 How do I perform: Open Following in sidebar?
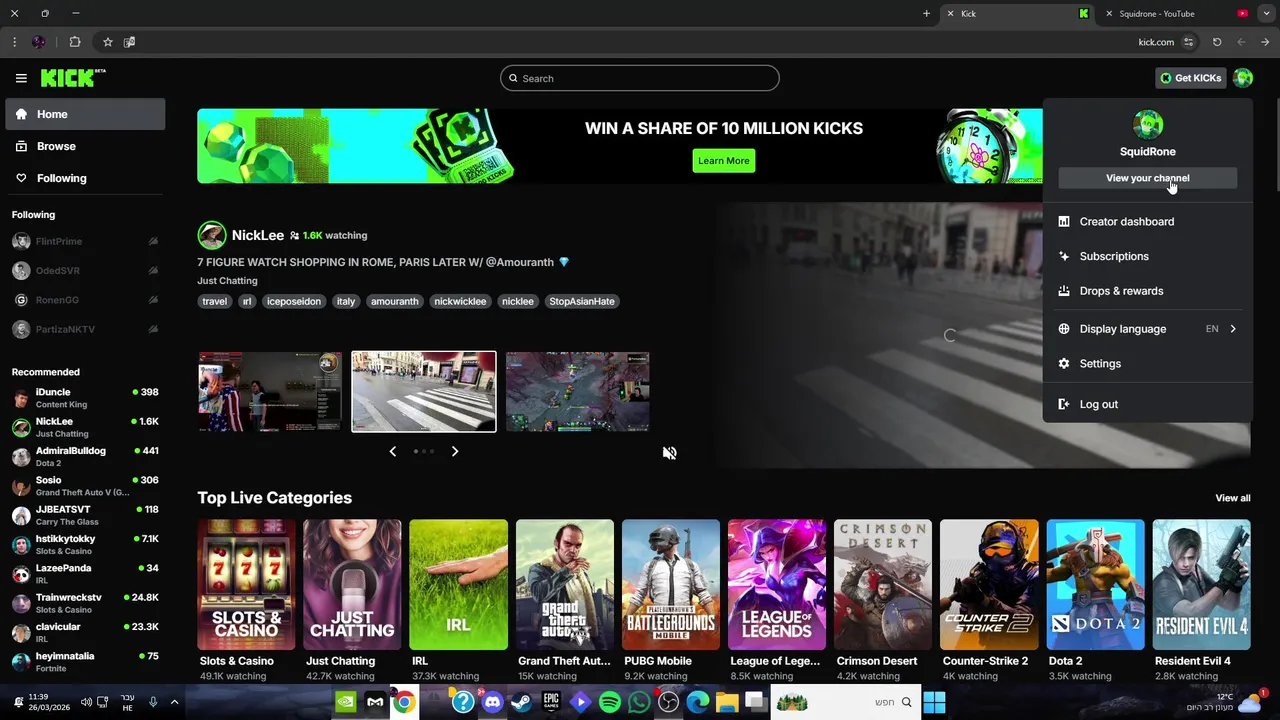click(x=85, y=178)
